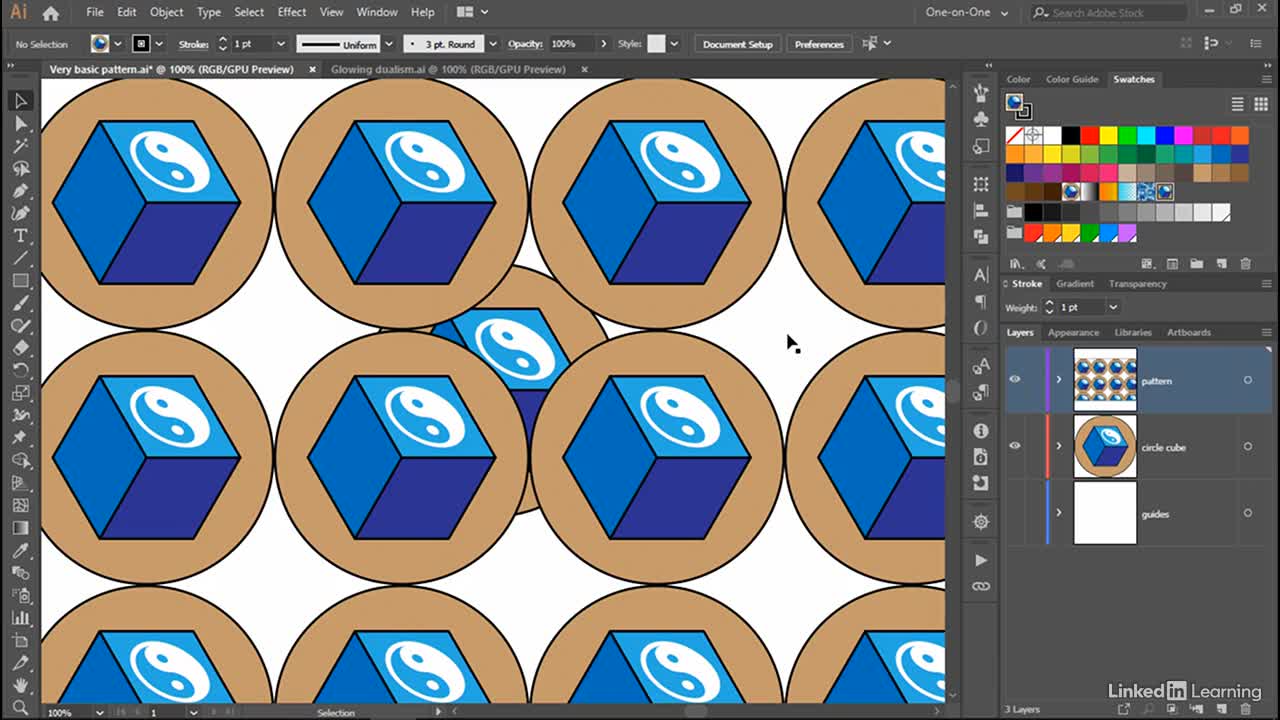This screenshot has height=720, width=1280.
Task: Pick the black swatch in the top swatch row
Action: click(x=1070, y=135)
